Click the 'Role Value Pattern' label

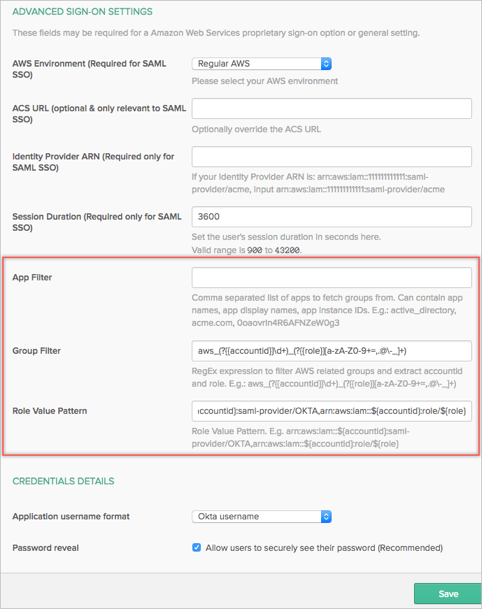point(50,411)
